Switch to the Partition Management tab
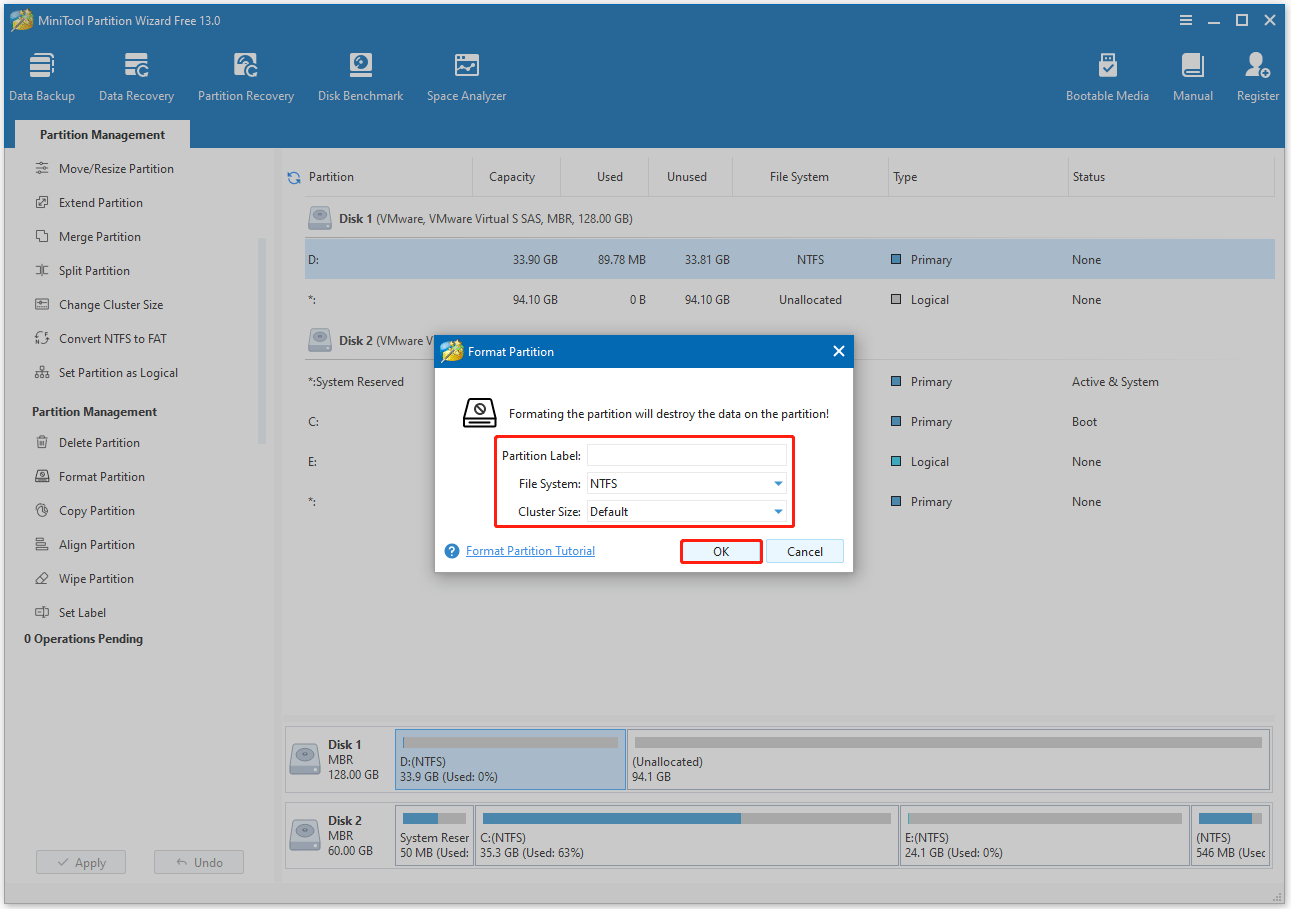This screenshot has width=1291, height=909. (x=101, y=133)
